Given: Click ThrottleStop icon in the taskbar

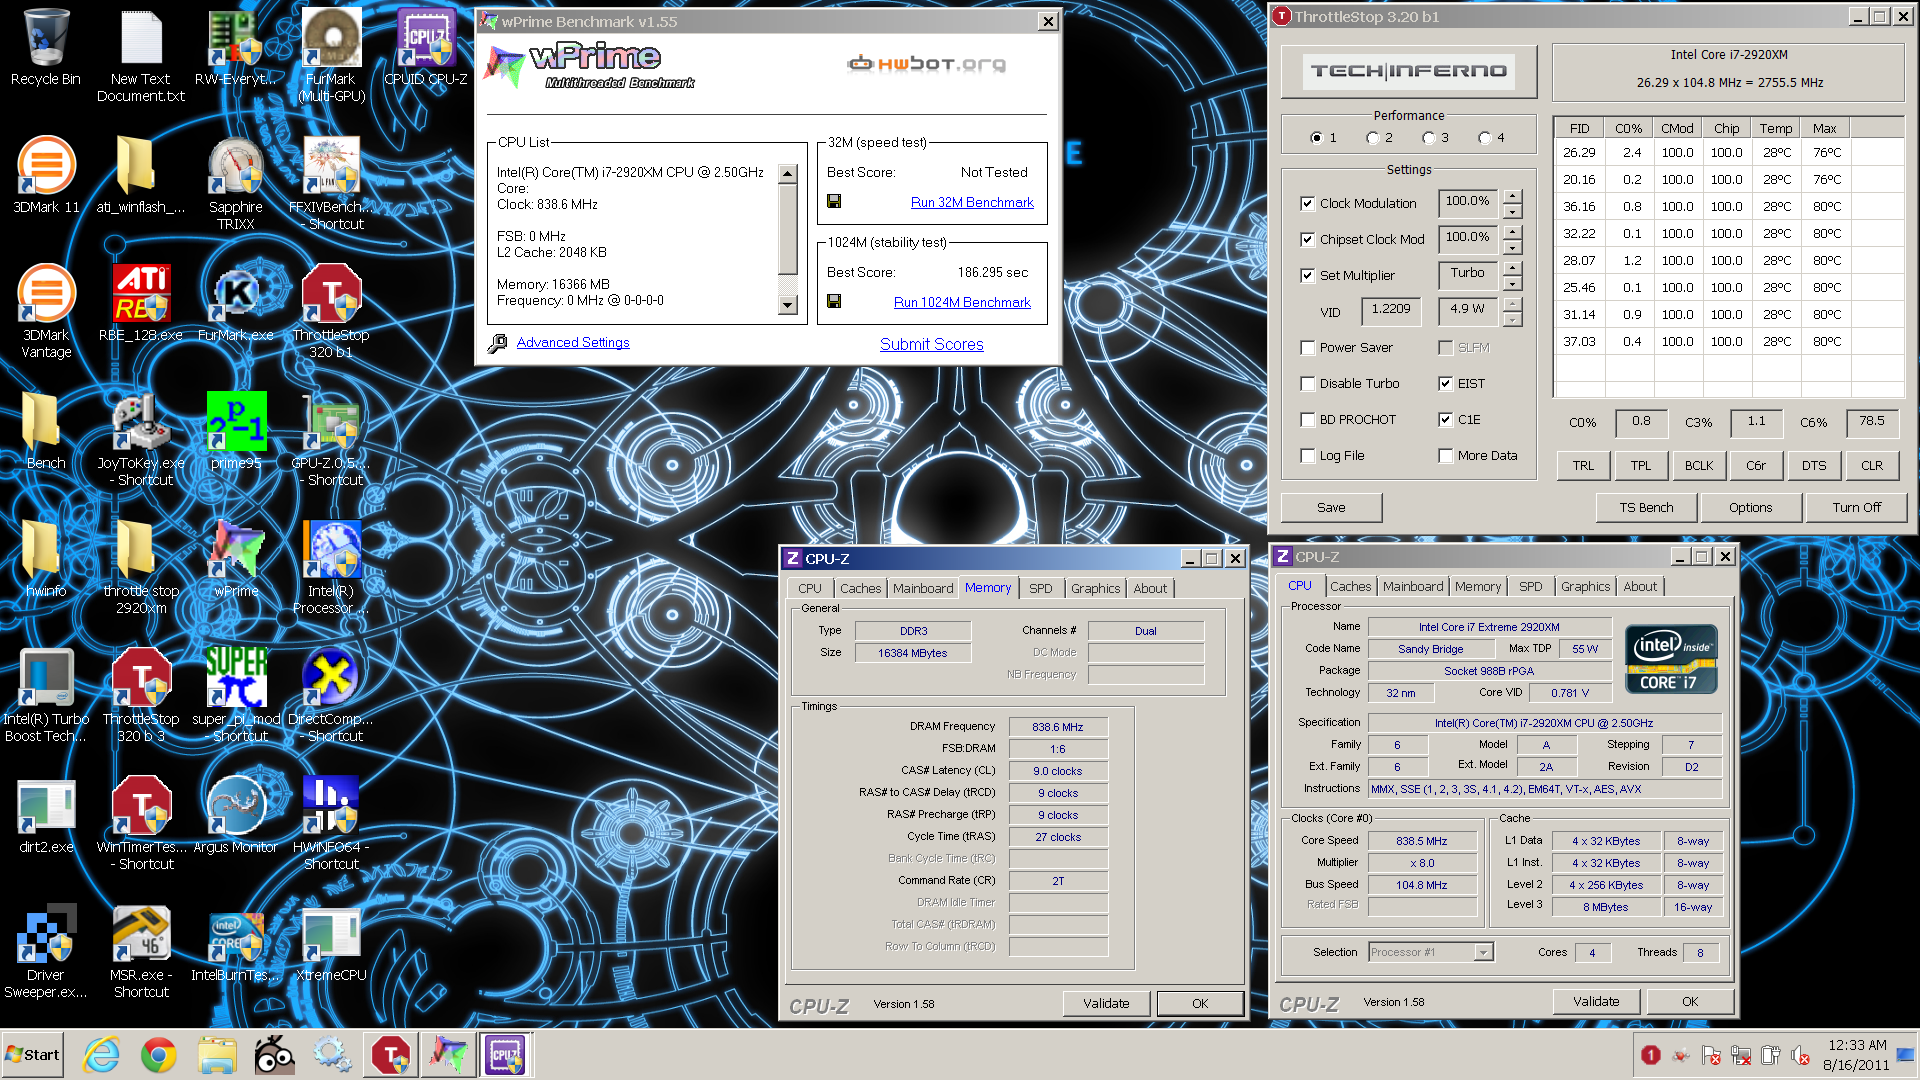Looking at the screenshot, I should (x=390, y=1055).
